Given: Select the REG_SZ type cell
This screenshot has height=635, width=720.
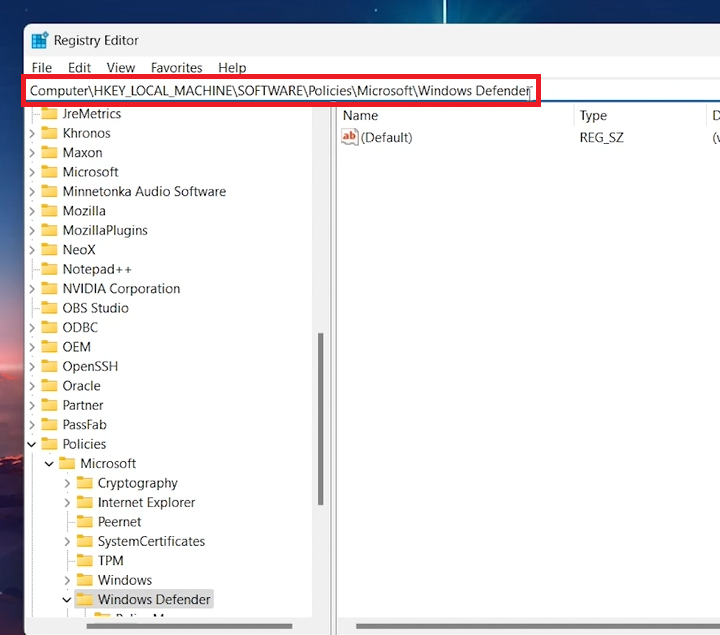Looking at the screenshot, I should 601,137.
